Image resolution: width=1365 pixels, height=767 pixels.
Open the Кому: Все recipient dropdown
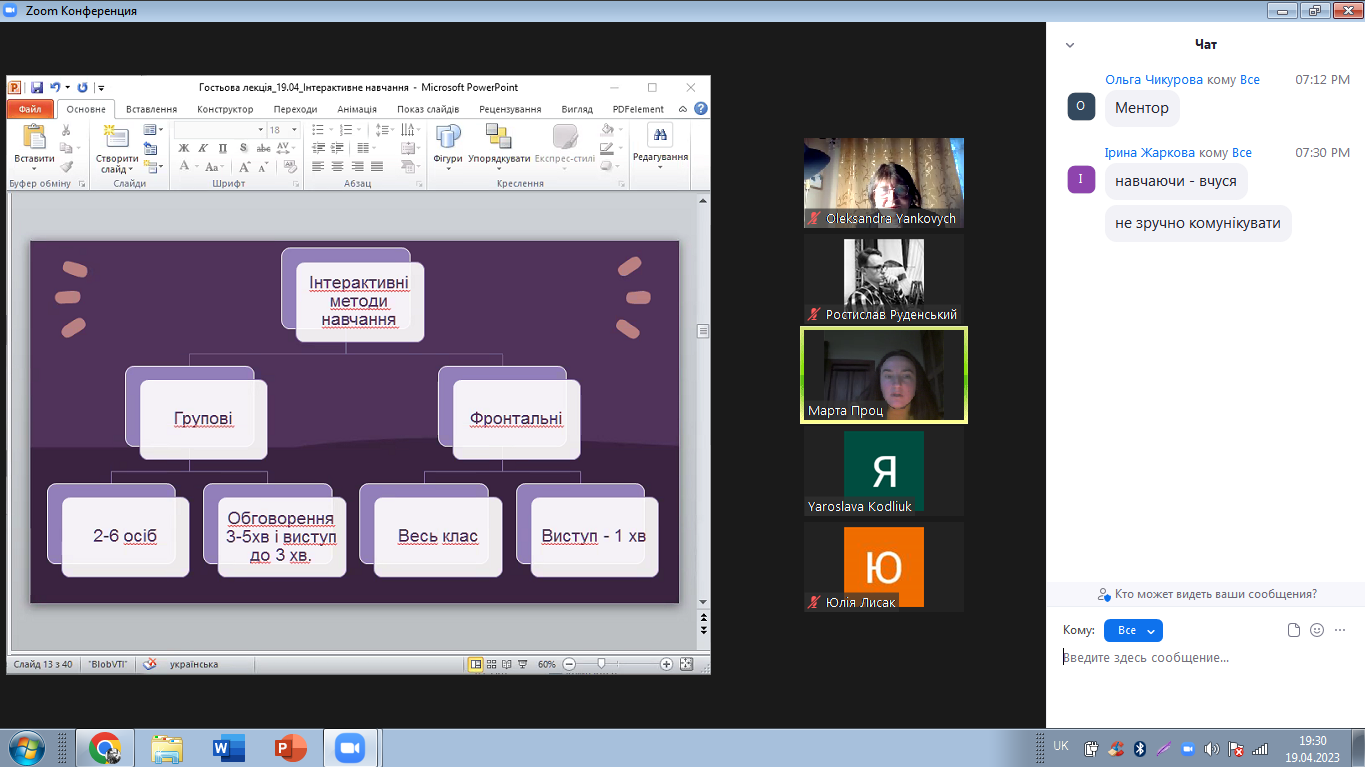tap(1133, 630)
